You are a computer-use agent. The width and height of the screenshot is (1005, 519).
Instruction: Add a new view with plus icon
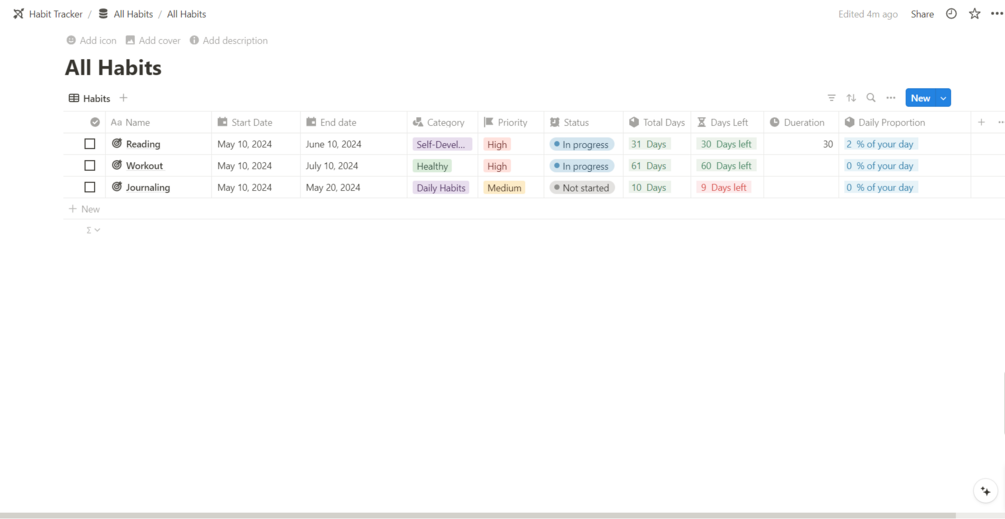pyautogui.click(x=124, y=98)
